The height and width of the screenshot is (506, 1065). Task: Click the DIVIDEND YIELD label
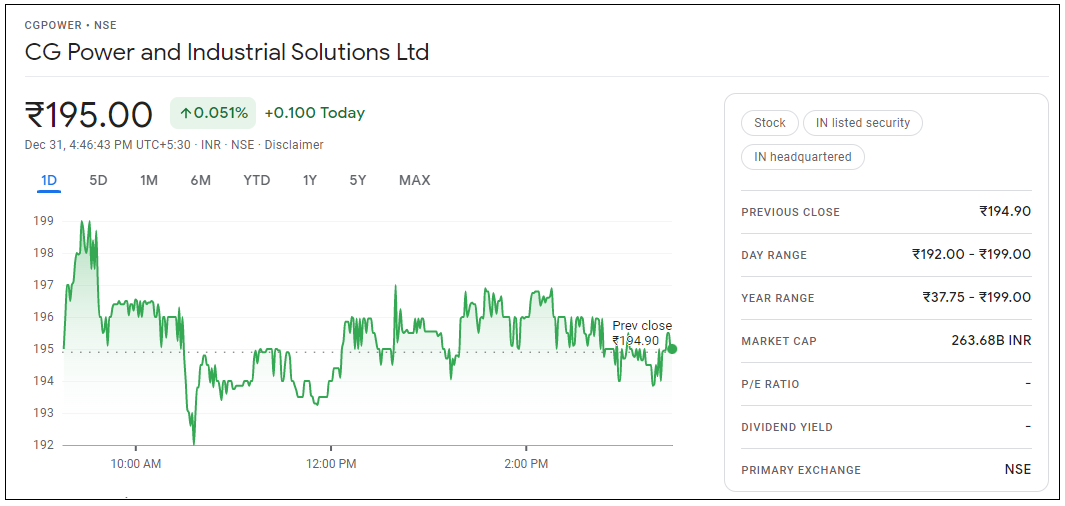pos(787,427)
